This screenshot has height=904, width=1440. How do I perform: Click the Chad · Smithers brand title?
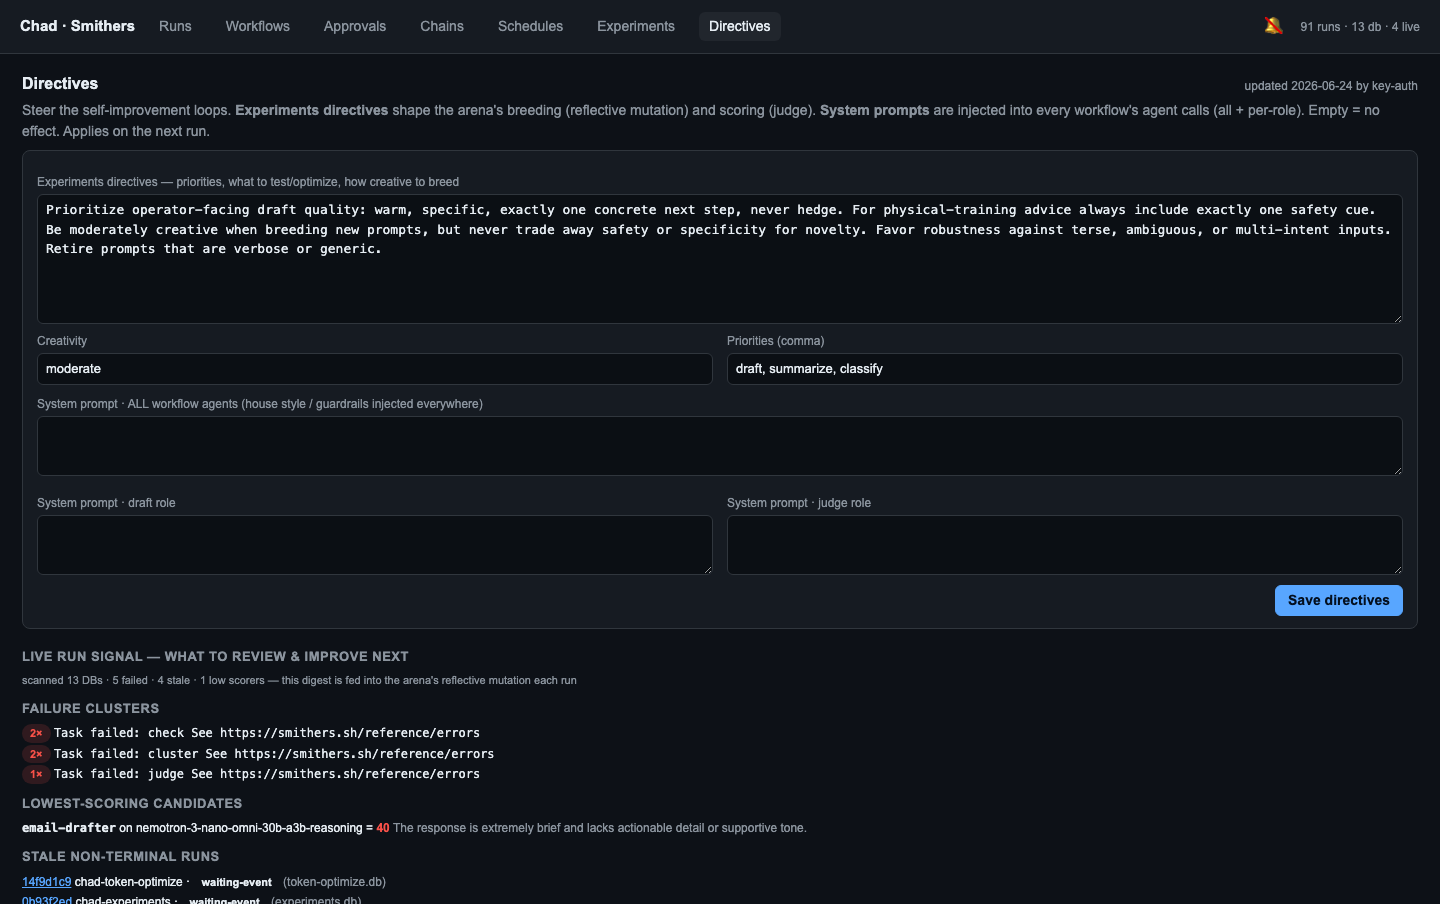77,26
